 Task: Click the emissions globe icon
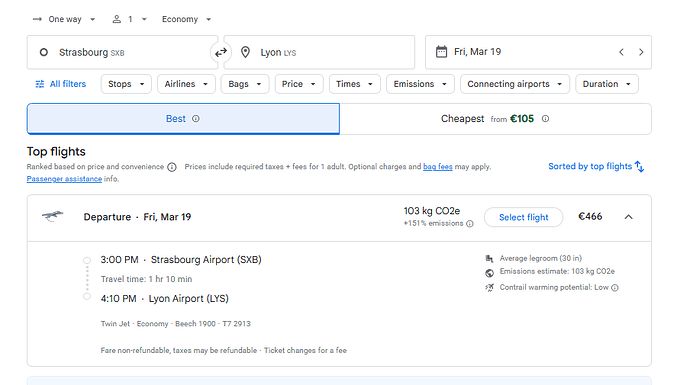coord(489,273)
